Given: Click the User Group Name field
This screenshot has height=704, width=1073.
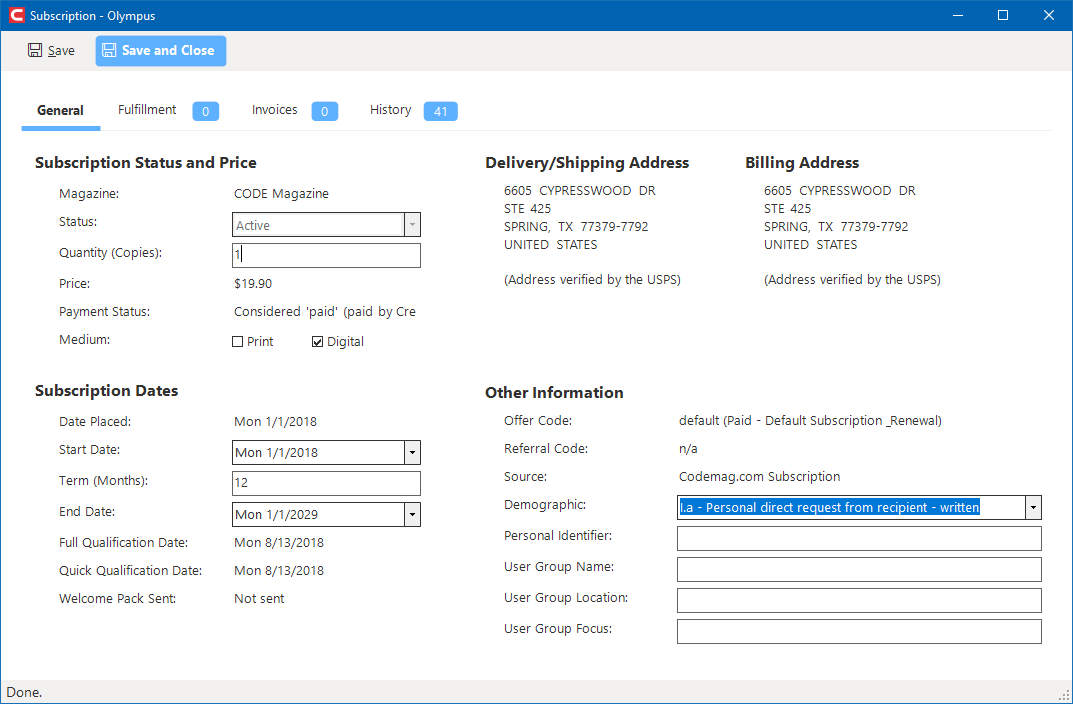Looking at the screenshot, I should (x=859, y=569).
